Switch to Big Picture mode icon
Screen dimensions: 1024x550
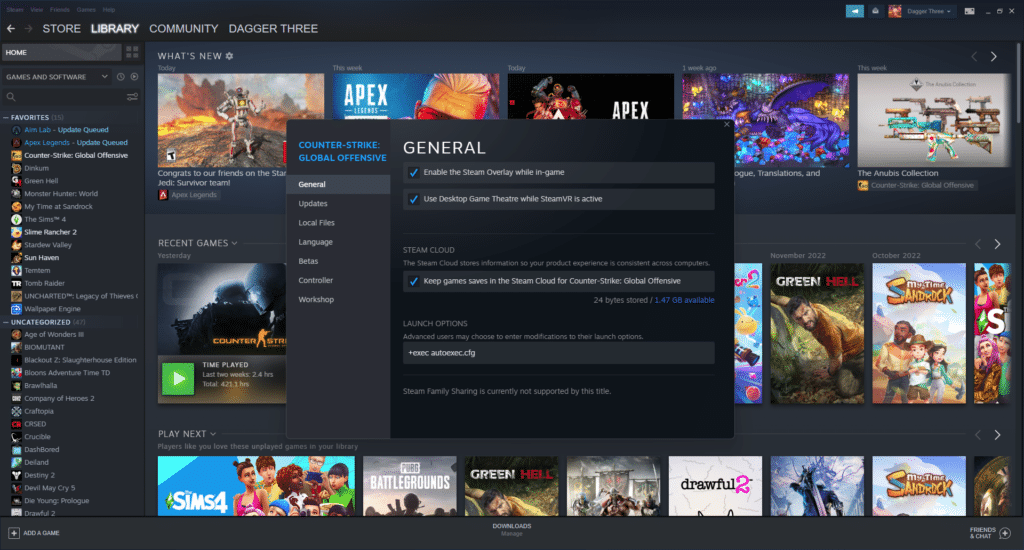[969, 11]
